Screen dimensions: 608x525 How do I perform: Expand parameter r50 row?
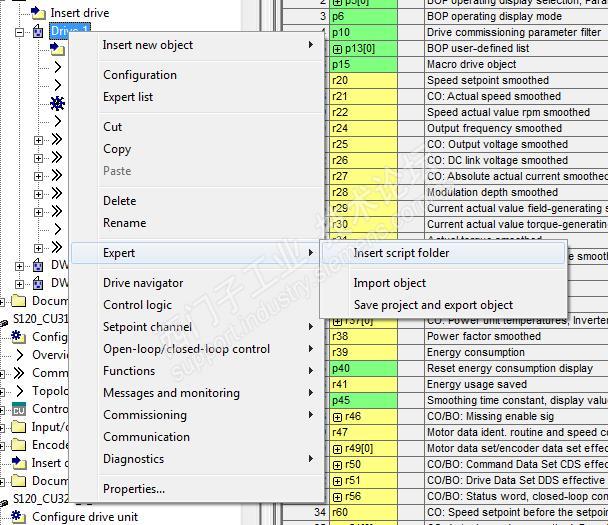(337, 465)
